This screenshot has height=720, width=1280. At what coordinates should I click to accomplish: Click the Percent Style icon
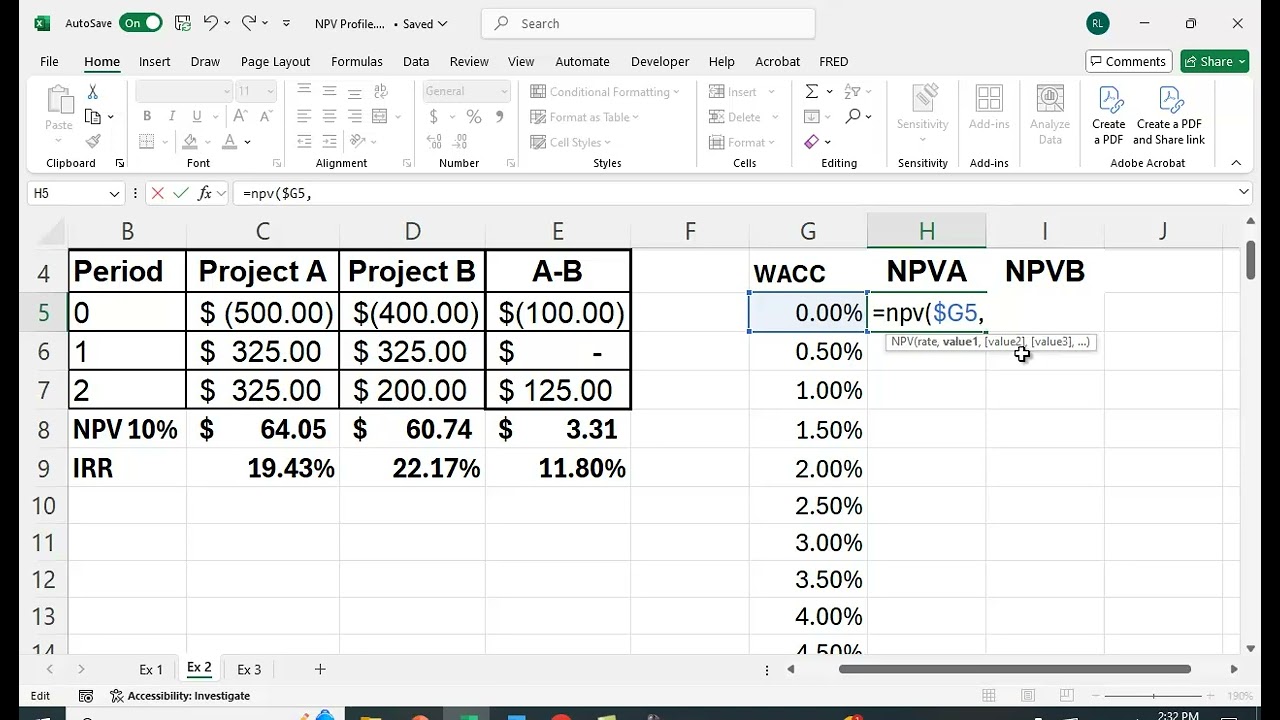474,117
